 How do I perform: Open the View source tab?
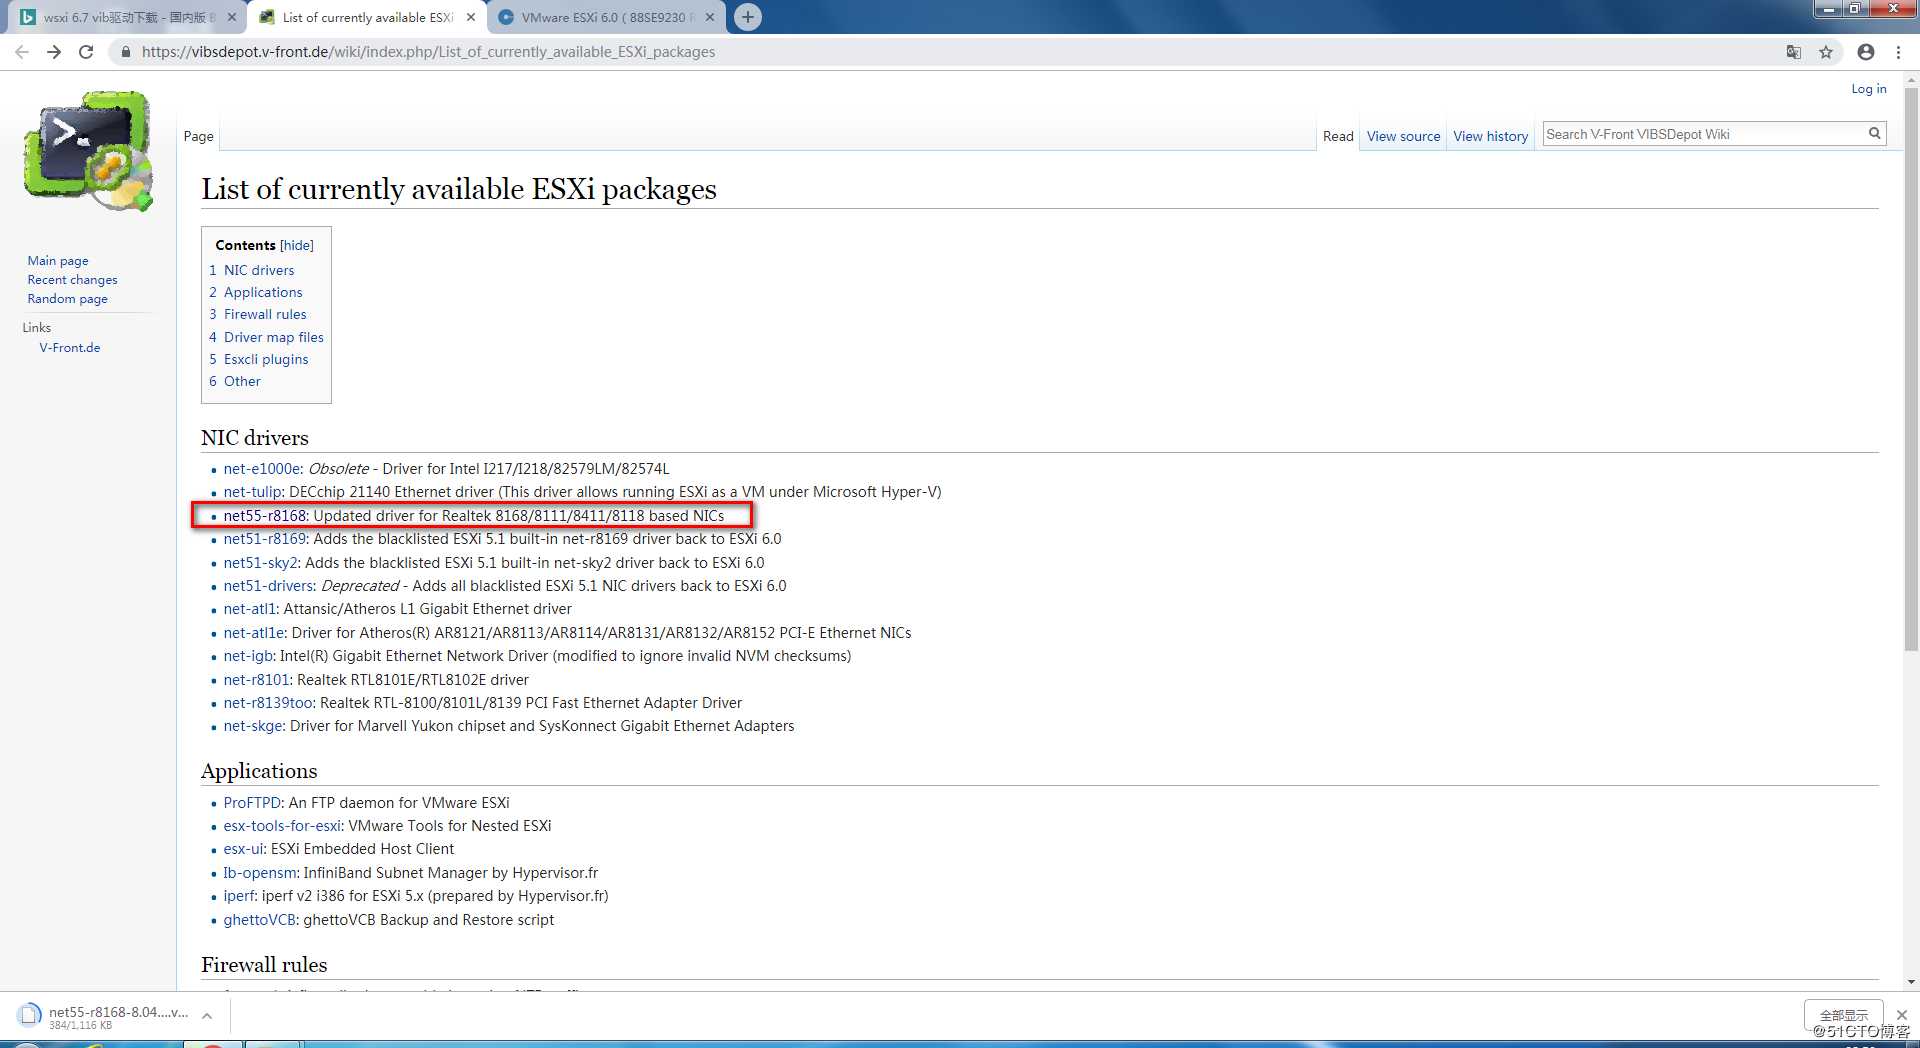click(x=1403, y=136)
